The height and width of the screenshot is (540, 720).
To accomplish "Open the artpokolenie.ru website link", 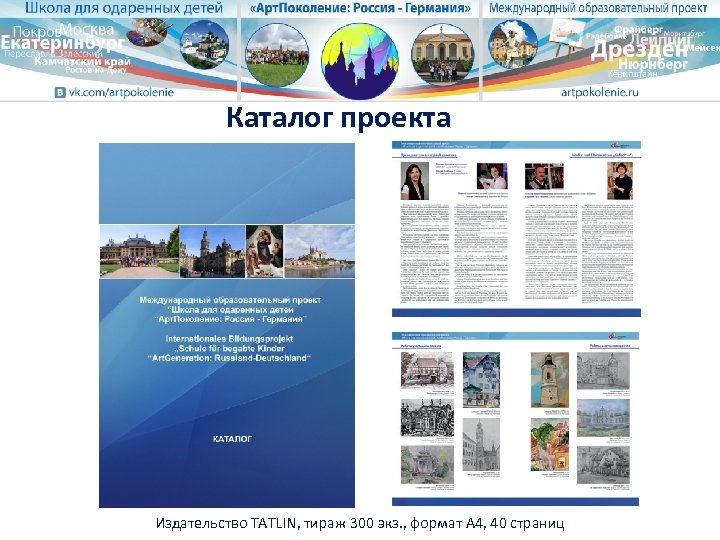I will pyautogui.click(x=600, y=92).
